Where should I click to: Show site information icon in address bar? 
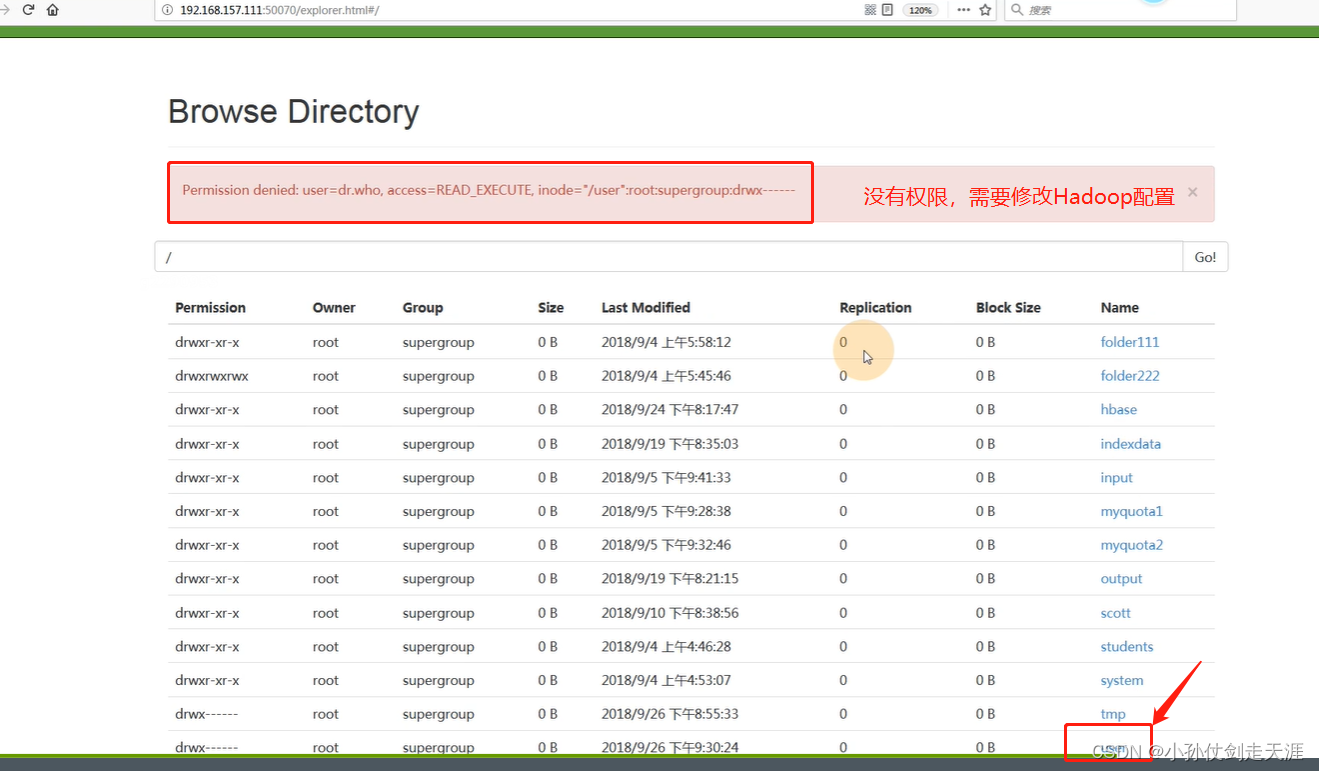pyautogui.click(x=168, y=10)
